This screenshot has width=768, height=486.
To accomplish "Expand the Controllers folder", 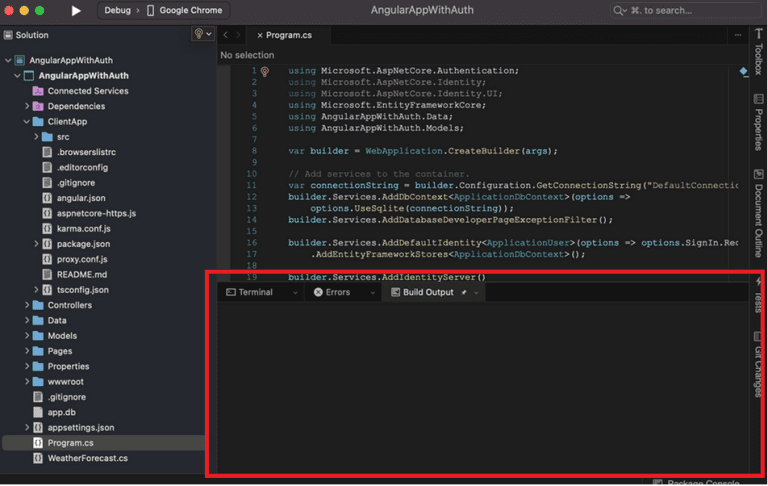I will (27, 305).
